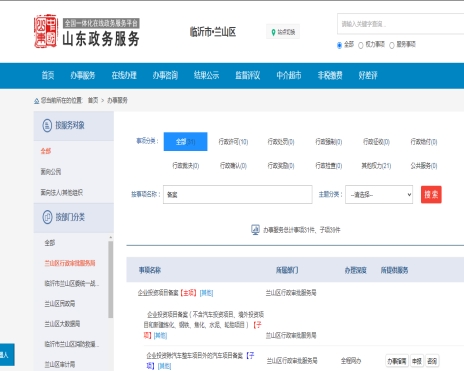Open 好差评 in the navigation bar
Screen dimensions: 464x371
click(x=368, y=75)
